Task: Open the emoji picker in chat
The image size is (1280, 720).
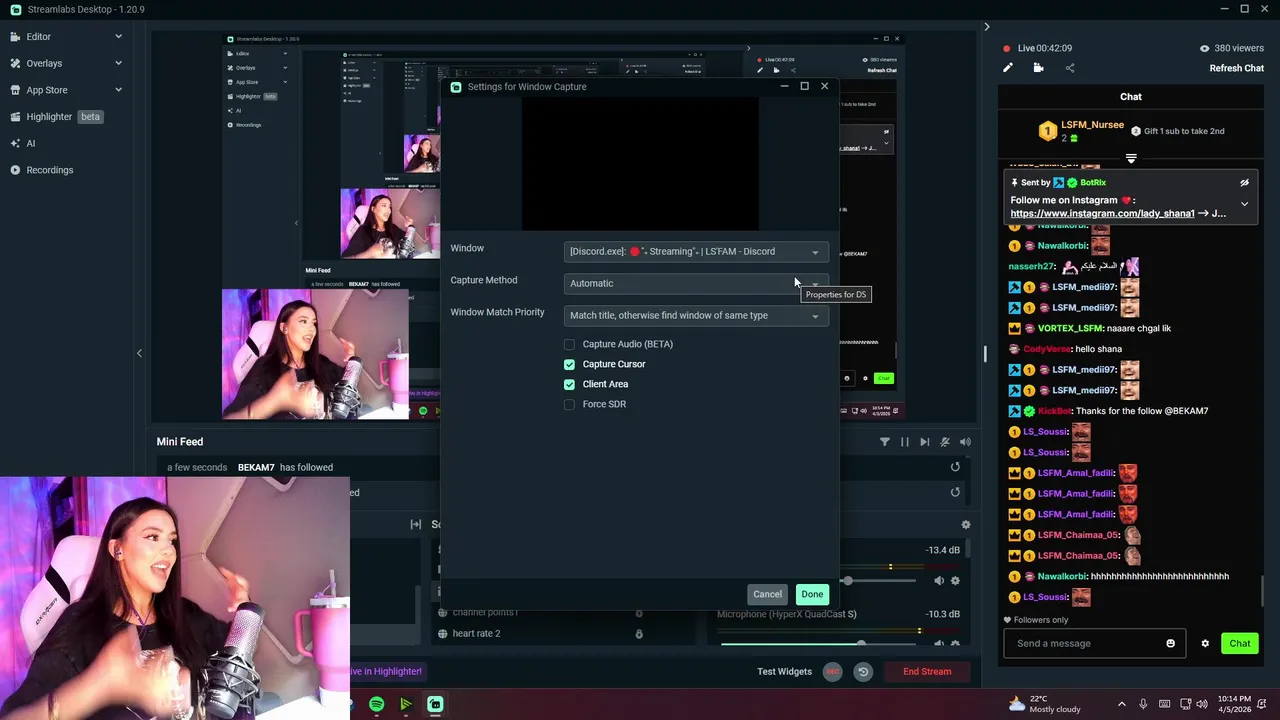Action: pyautogui.click(x=1170, y=643)
